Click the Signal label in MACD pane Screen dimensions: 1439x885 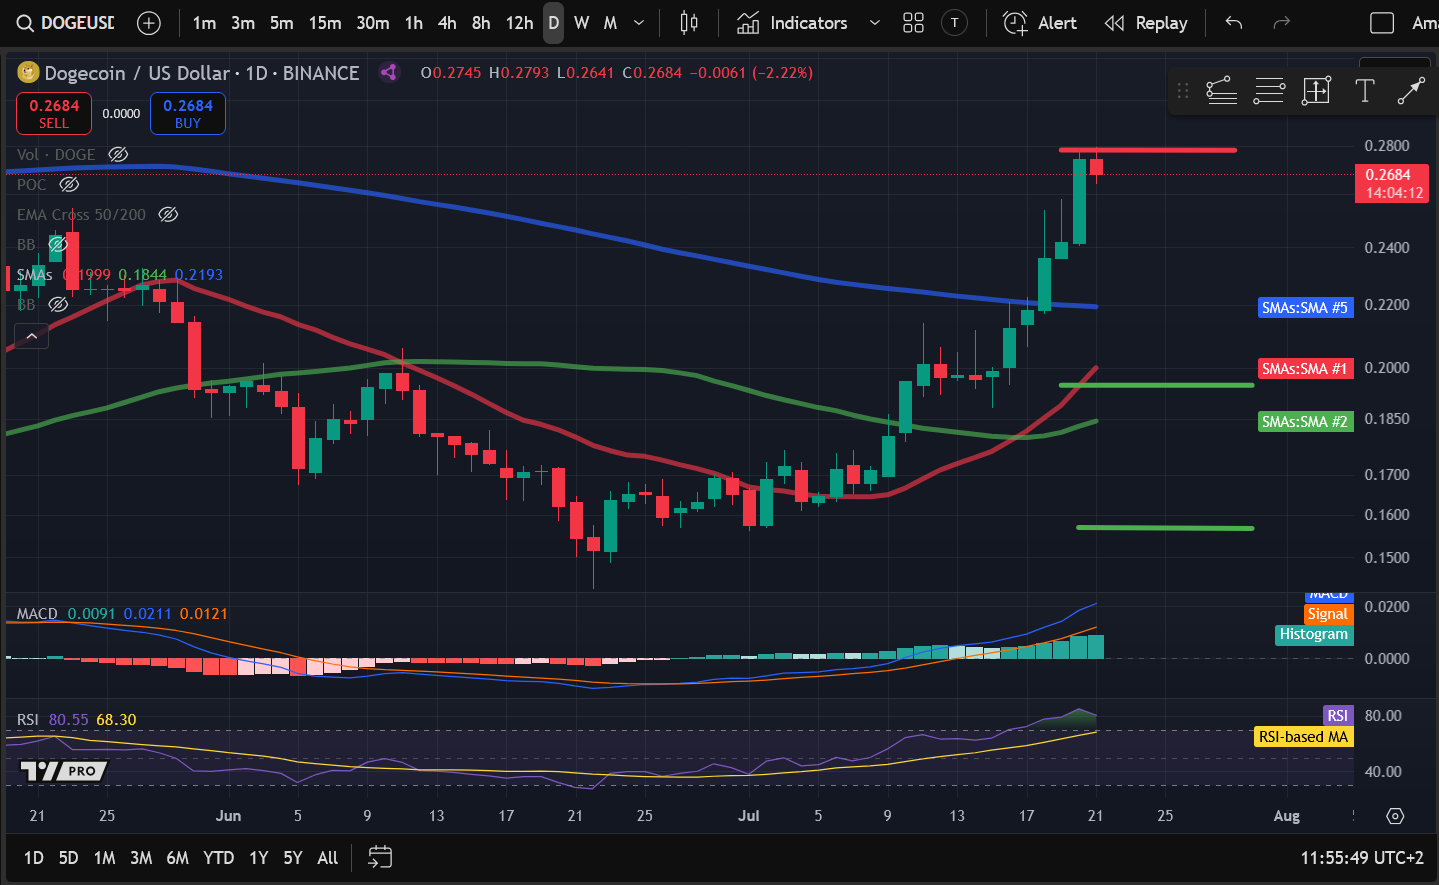[1328, 614]
